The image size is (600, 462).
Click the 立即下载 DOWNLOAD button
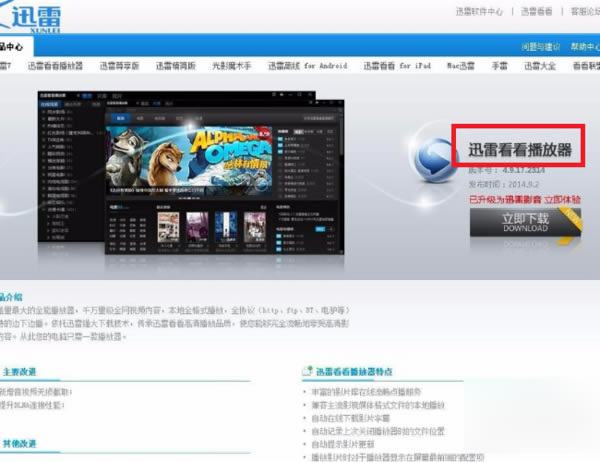click(525, 223)
